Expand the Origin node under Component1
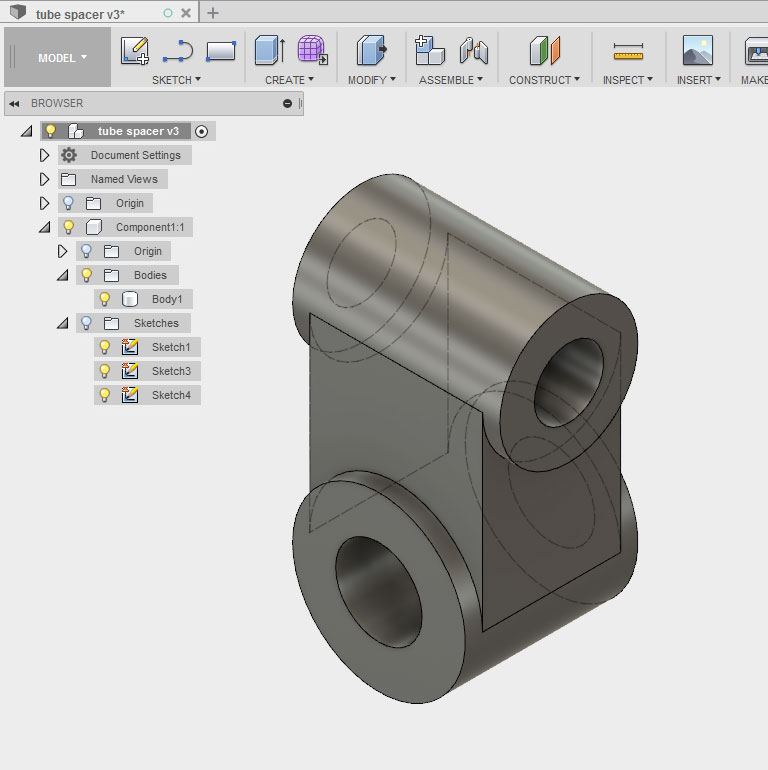 pyautogui.click(x=62, y=251)
